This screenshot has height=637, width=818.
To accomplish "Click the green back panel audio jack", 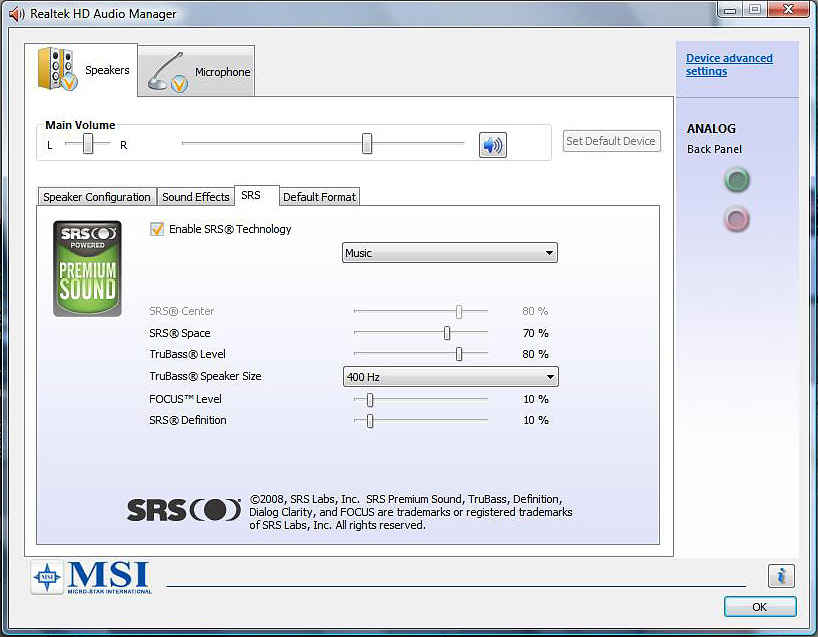I will point(737,180).
